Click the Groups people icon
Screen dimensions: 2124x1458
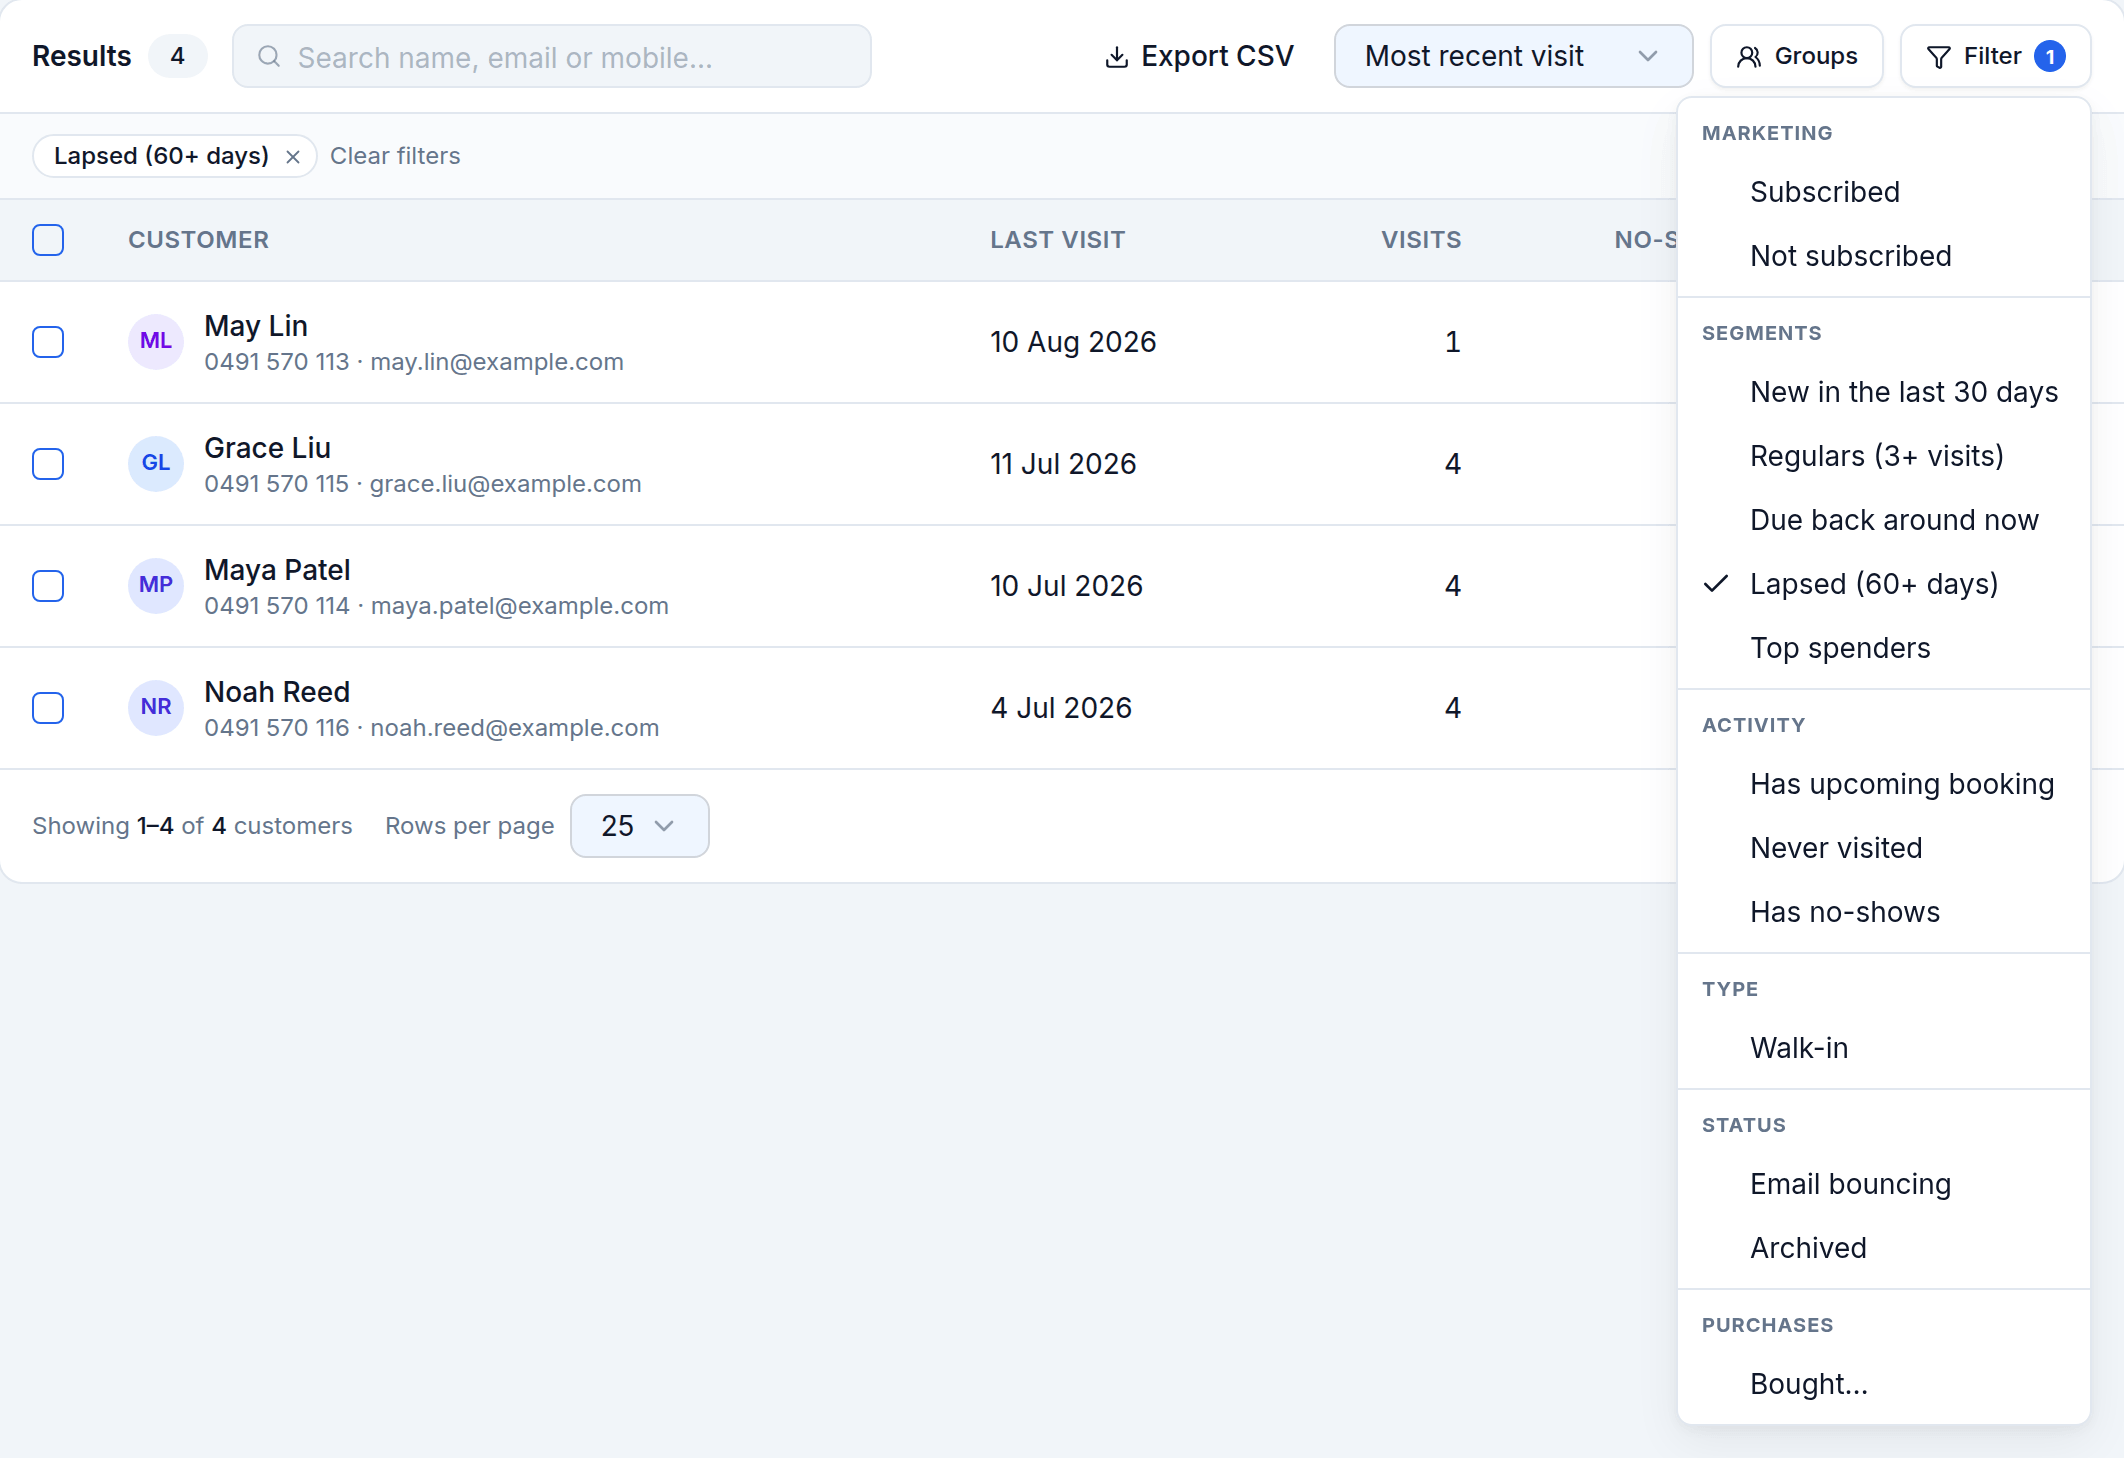point(1749,57)
